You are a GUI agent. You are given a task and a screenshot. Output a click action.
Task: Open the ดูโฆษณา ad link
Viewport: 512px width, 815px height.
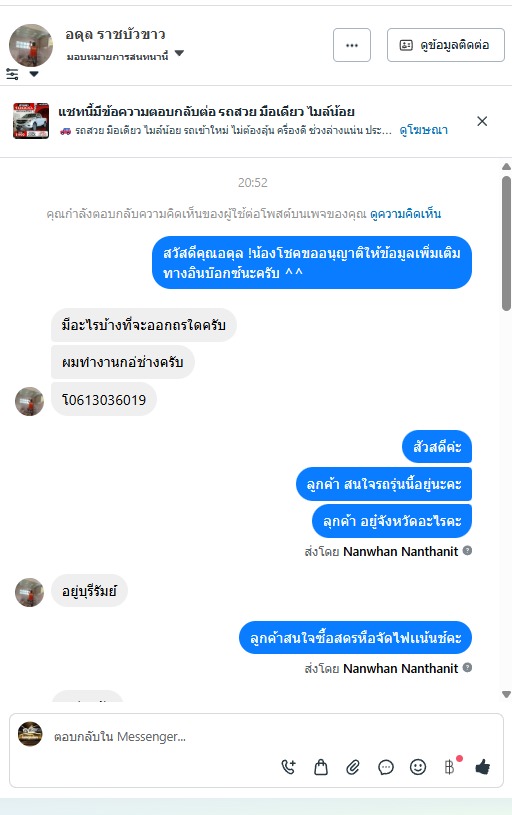(x=423, y=130)
